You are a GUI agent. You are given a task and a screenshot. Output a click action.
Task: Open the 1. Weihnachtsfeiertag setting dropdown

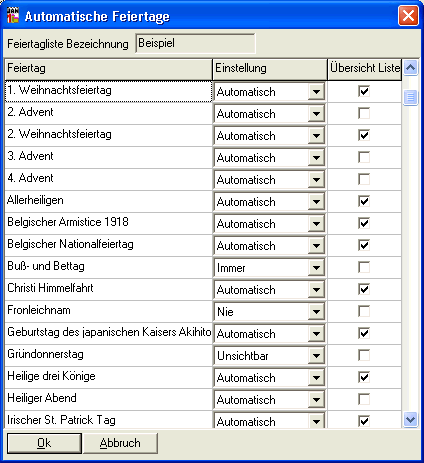[316, 91]
